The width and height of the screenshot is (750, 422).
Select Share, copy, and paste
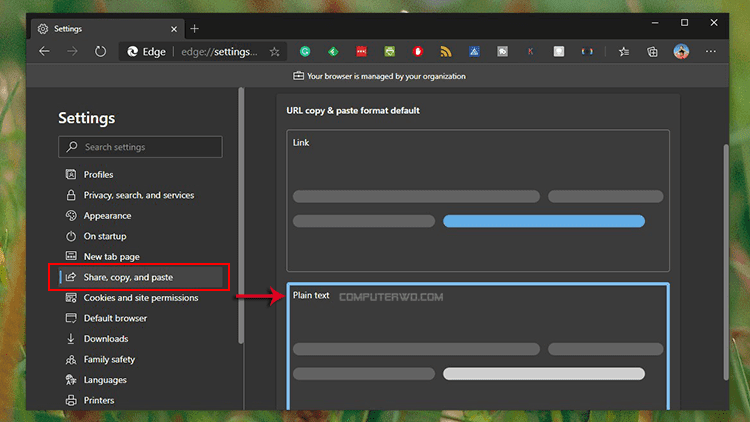(x=141, y=277)
